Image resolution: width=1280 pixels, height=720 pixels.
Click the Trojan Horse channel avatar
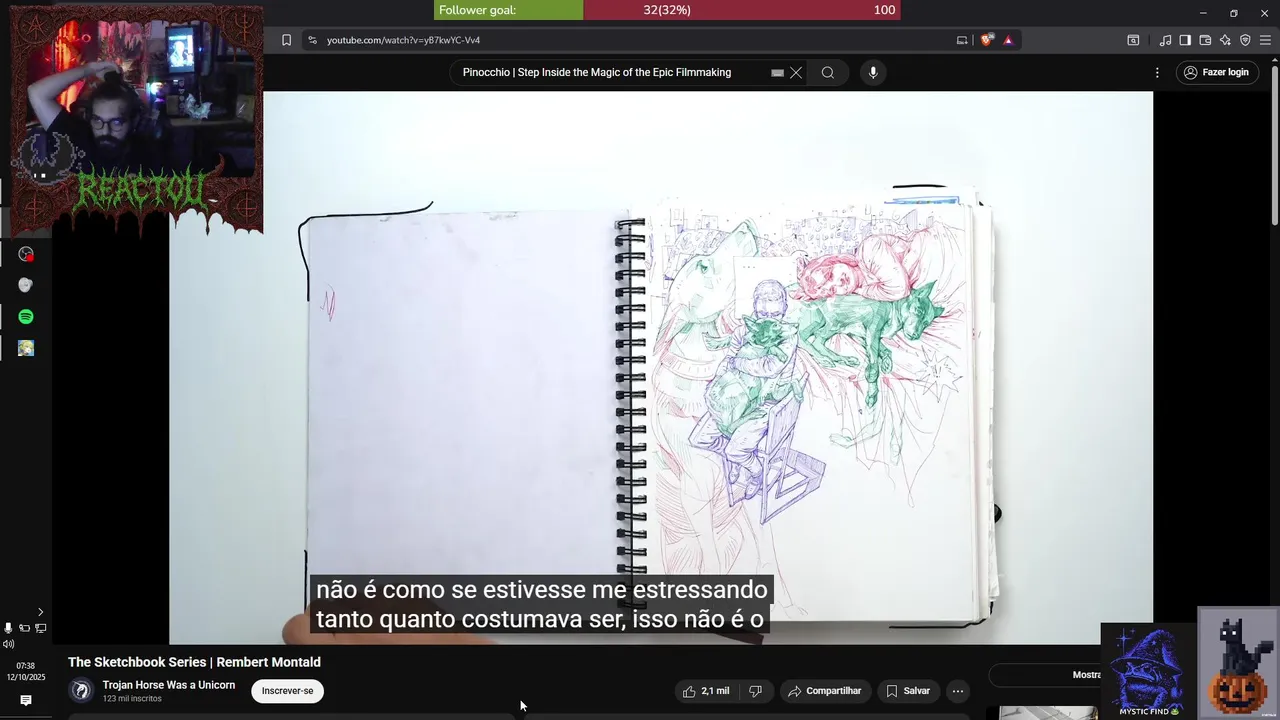[x=81, y=691]
